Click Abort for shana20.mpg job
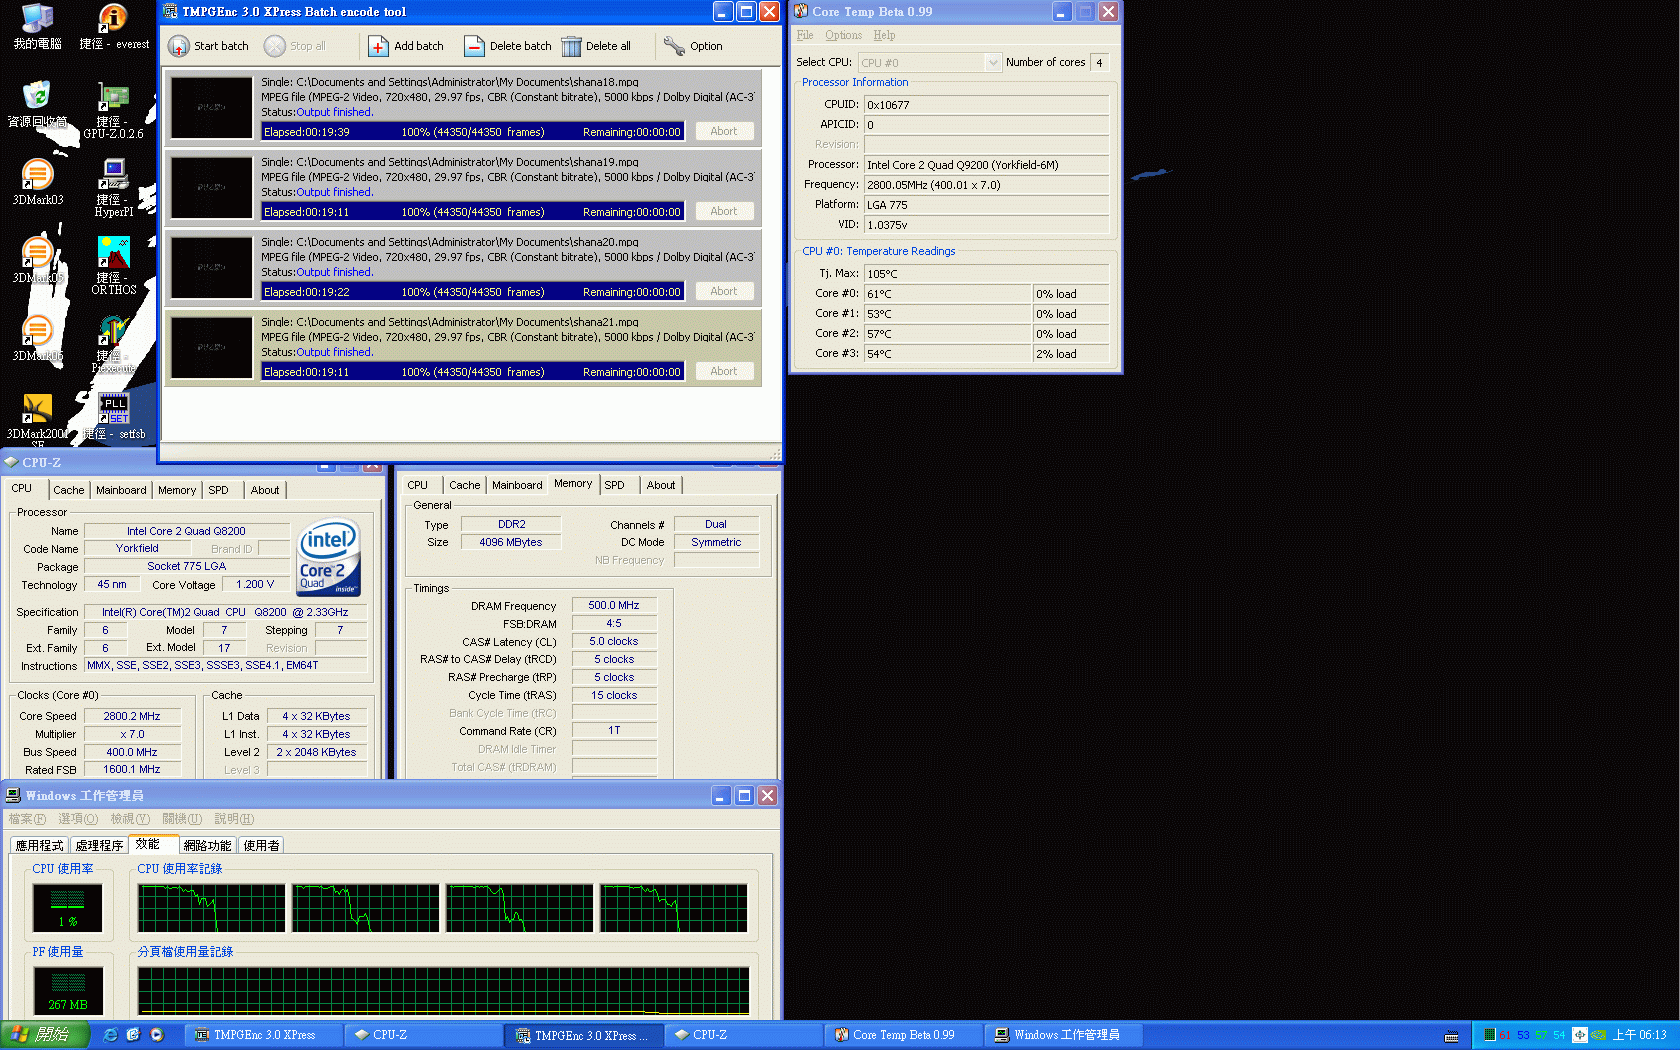Viewport: 1680px width, 1050px height. point(723,291)
